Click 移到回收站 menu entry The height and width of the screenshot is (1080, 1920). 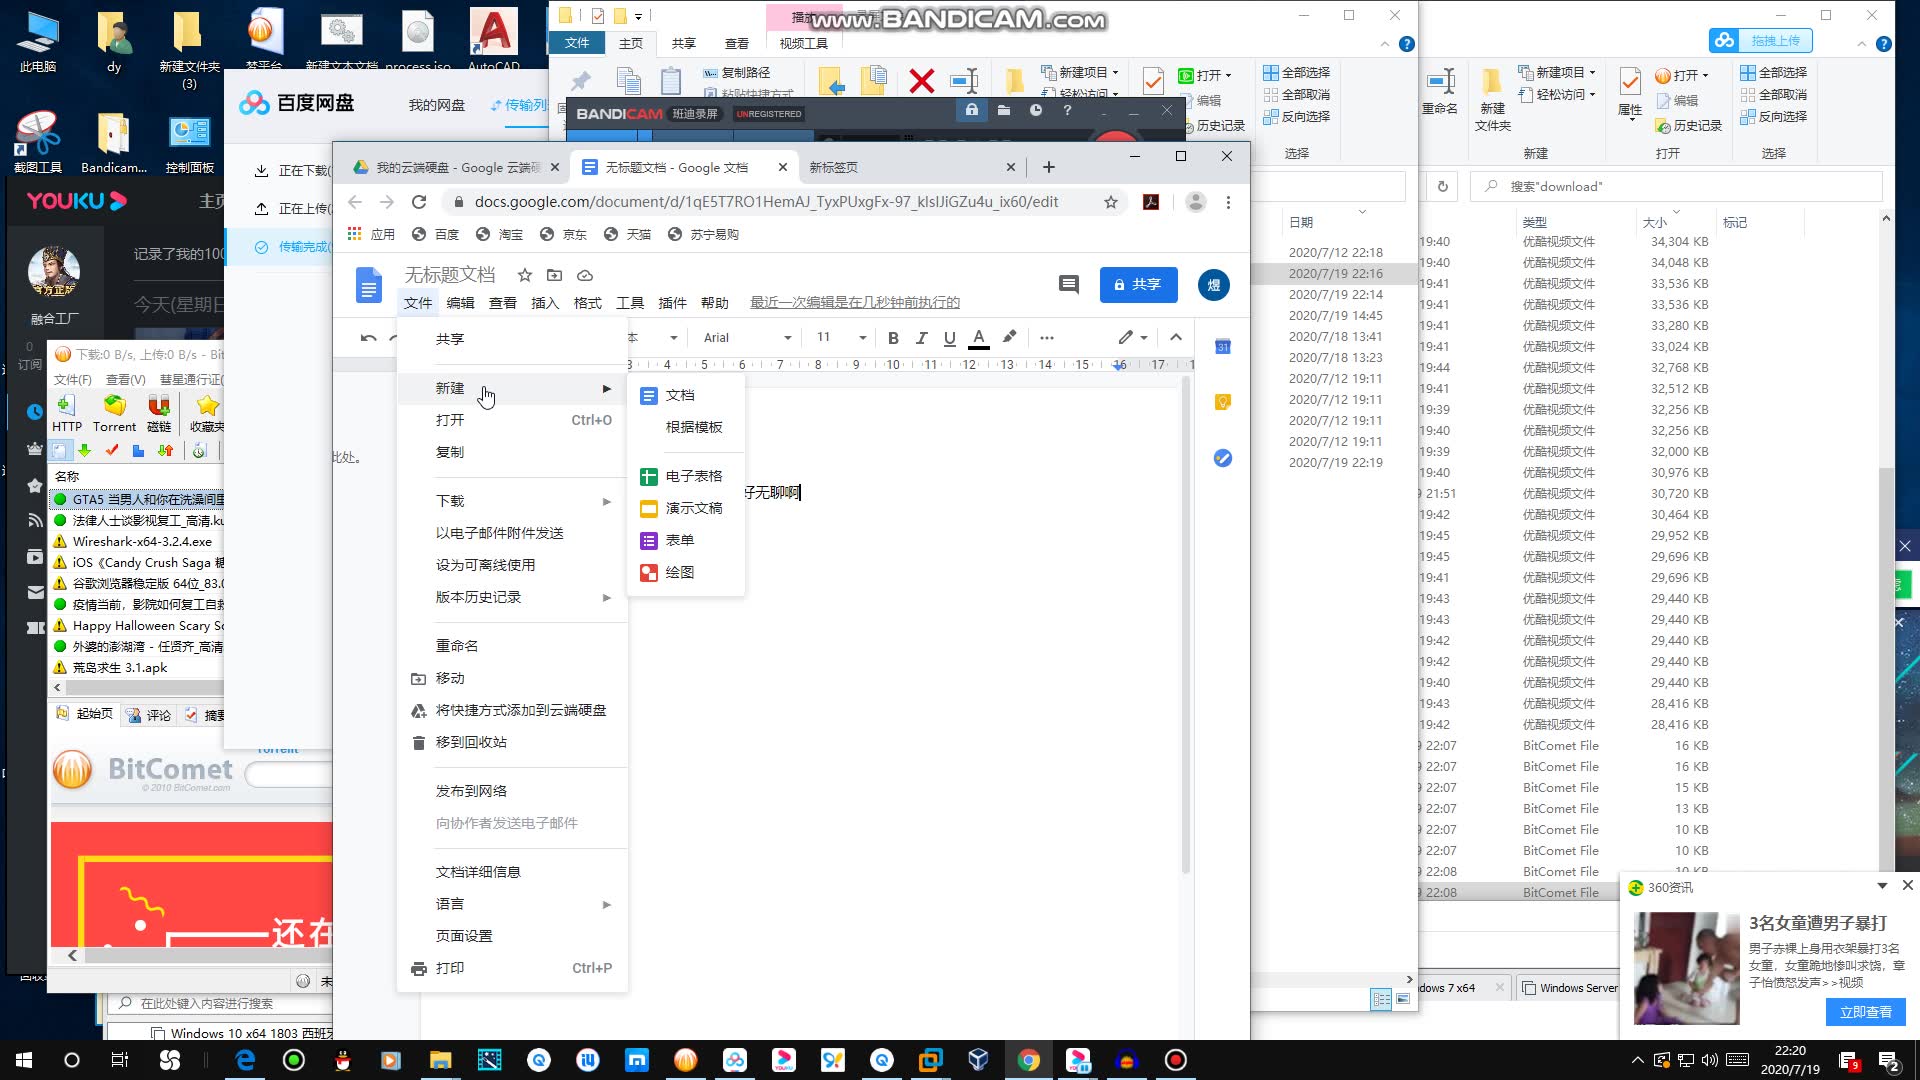512,743
